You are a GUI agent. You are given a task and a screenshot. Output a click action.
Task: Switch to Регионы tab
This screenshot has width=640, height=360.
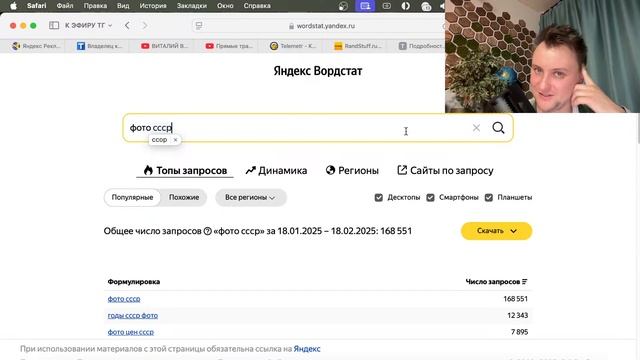[352, 170]
